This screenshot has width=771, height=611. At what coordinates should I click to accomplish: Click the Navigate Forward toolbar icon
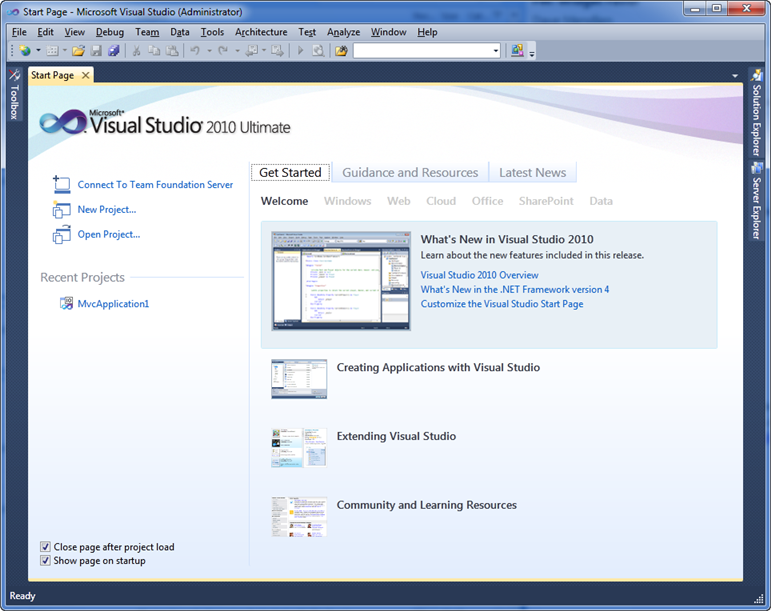coord(277,50)
